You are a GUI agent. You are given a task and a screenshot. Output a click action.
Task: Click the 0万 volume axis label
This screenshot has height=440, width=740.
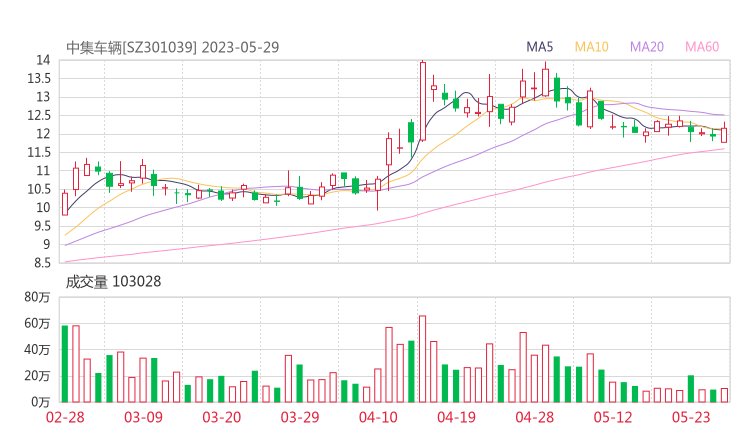pos(41,402)
